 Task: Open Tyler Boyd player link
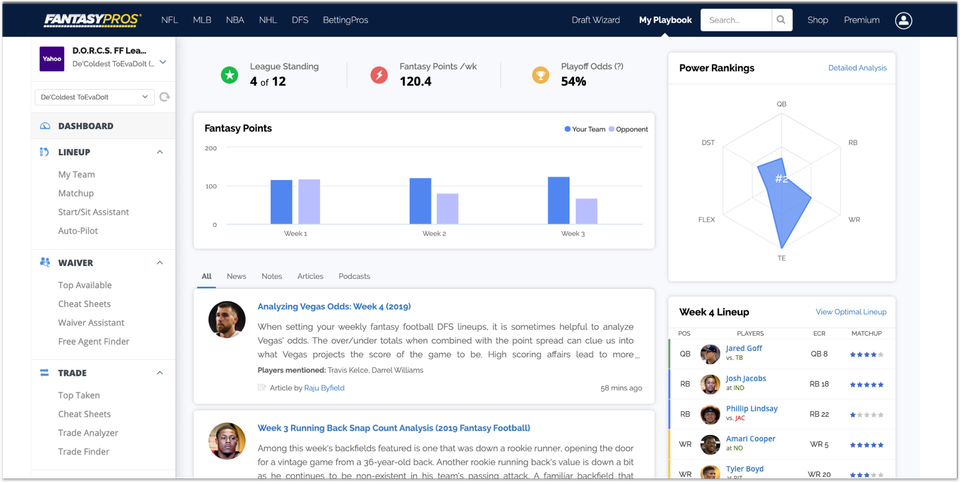pos(745,469)
